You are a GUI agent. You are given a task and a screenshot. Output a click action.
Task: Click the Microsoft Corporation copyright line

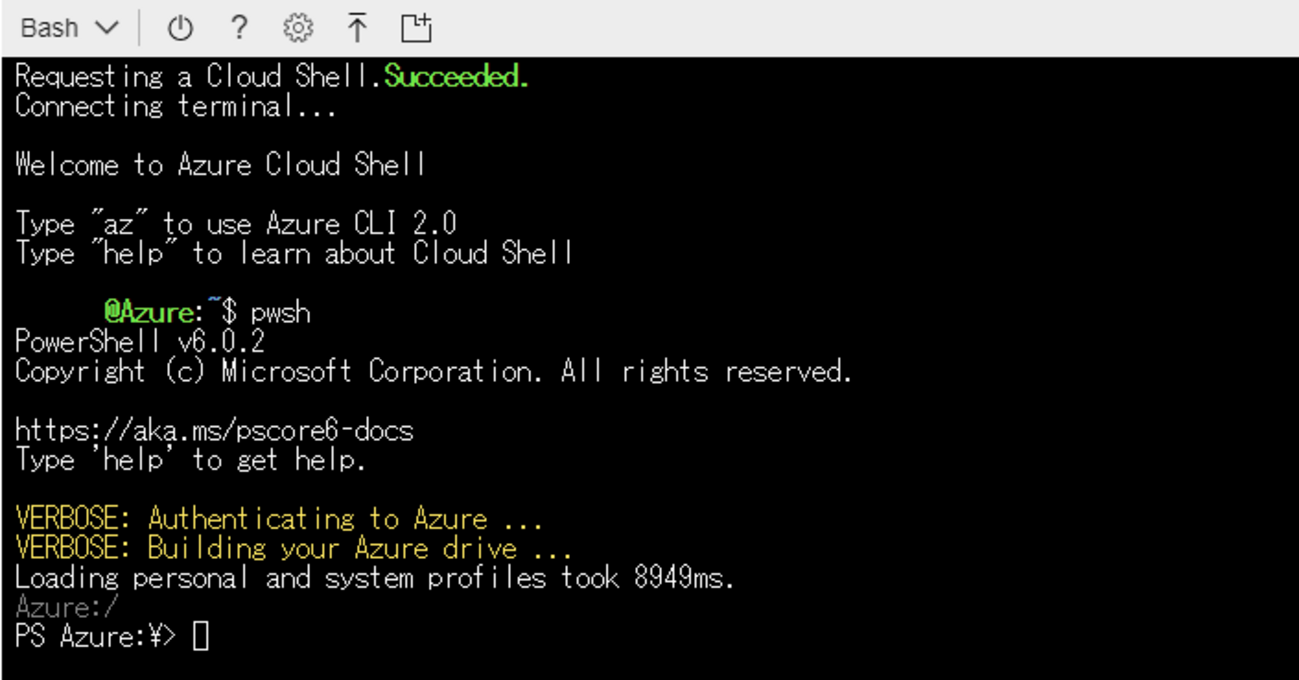433,372
